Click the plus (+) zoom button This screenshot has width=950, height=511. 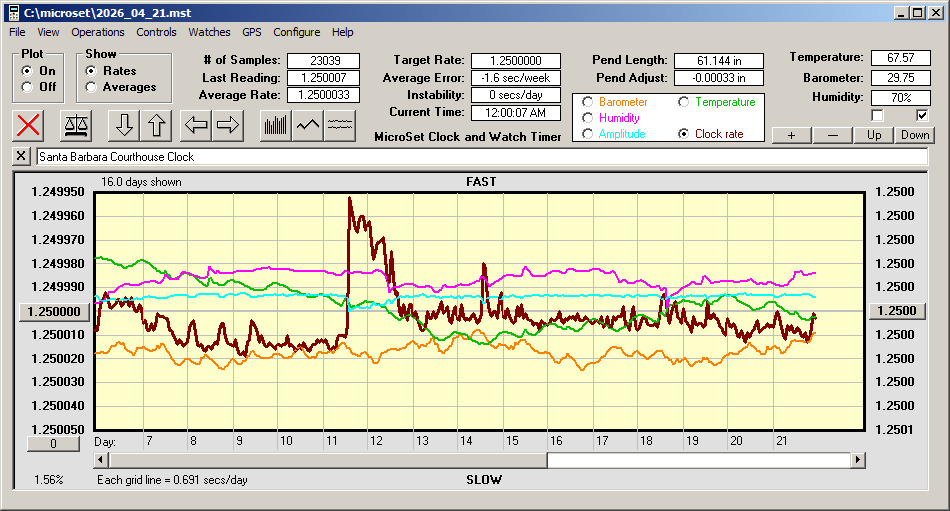point(791,135)
